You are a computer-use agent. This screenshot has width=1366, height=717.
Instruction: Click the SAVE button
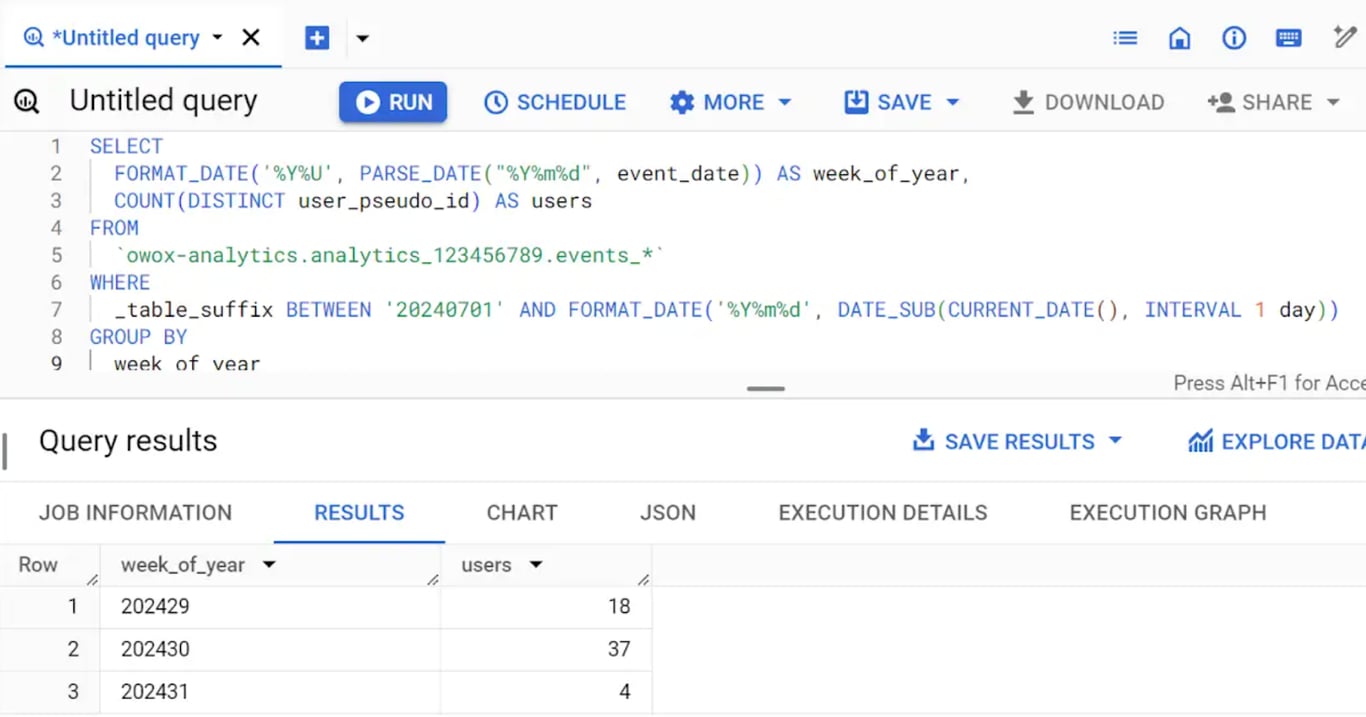[888, 102]
